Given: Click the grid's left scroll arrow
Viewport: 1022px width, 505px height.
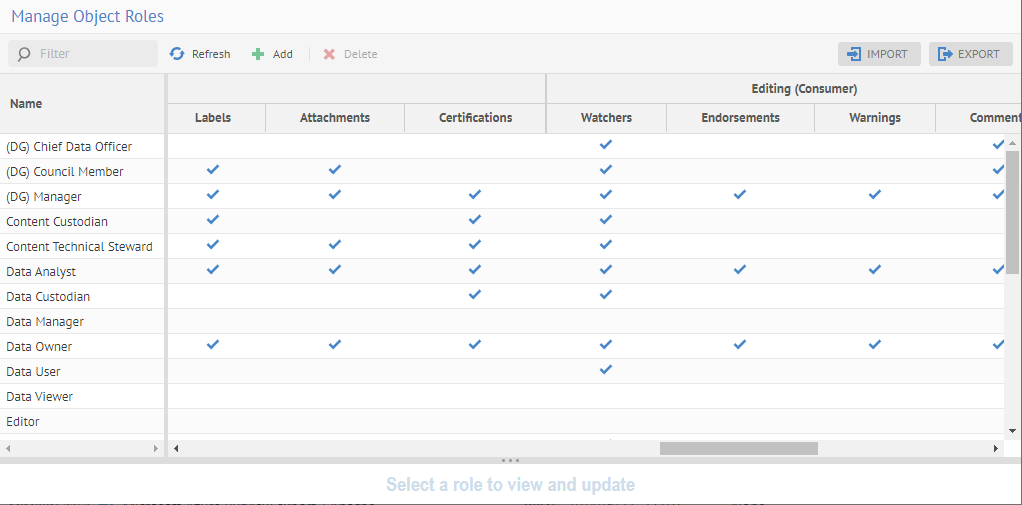Looking at the screenshot, I should tap(177, 449).
